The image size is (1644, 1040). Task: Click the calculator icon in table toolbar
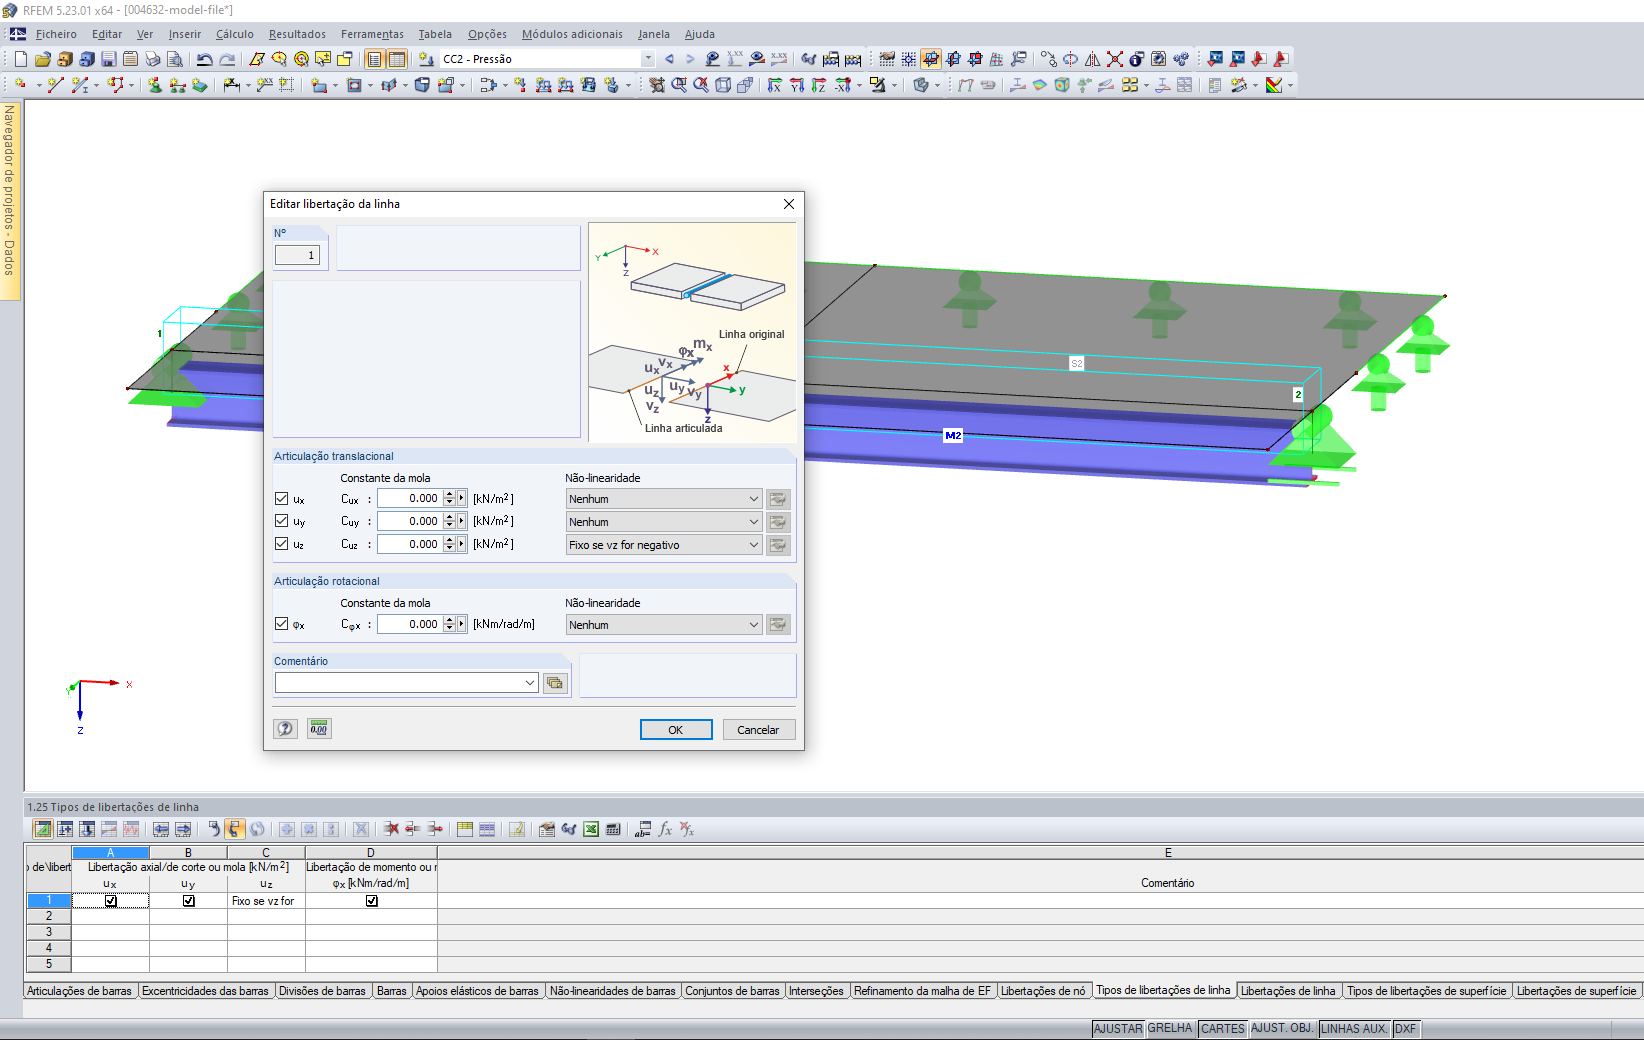click(x=613, y=829)
